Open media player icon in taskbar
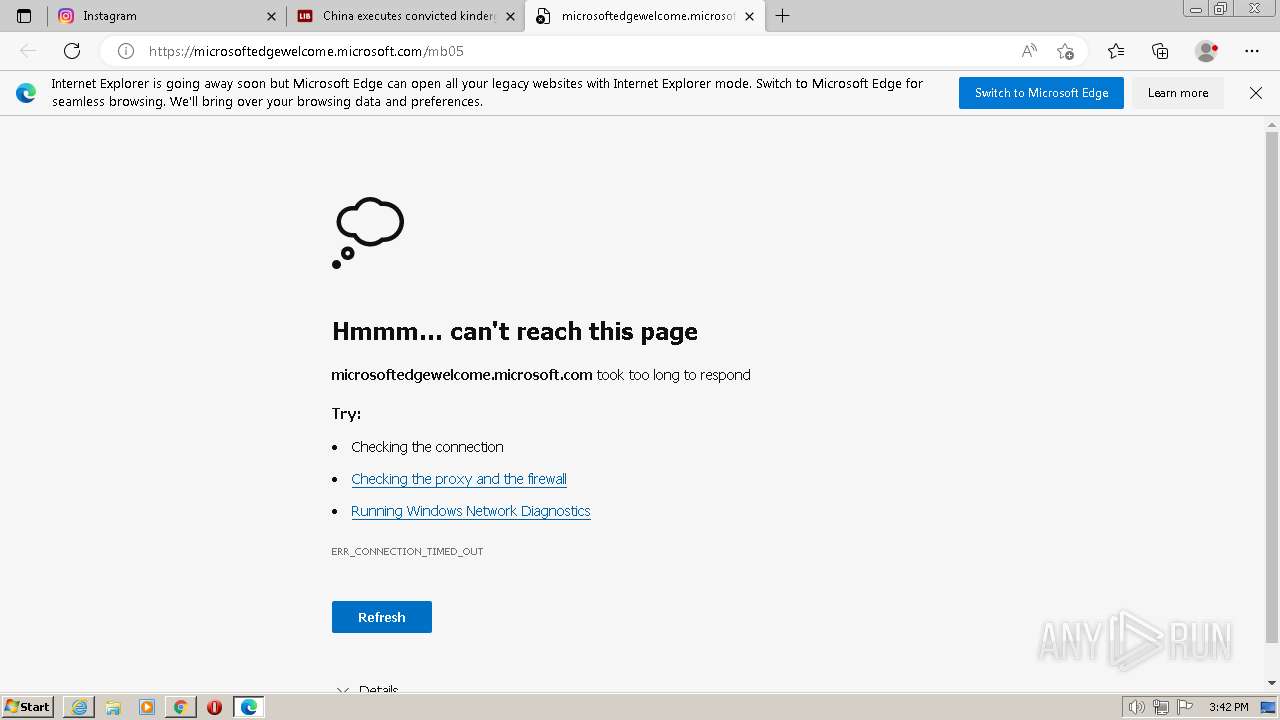 (x=147, y=707)
